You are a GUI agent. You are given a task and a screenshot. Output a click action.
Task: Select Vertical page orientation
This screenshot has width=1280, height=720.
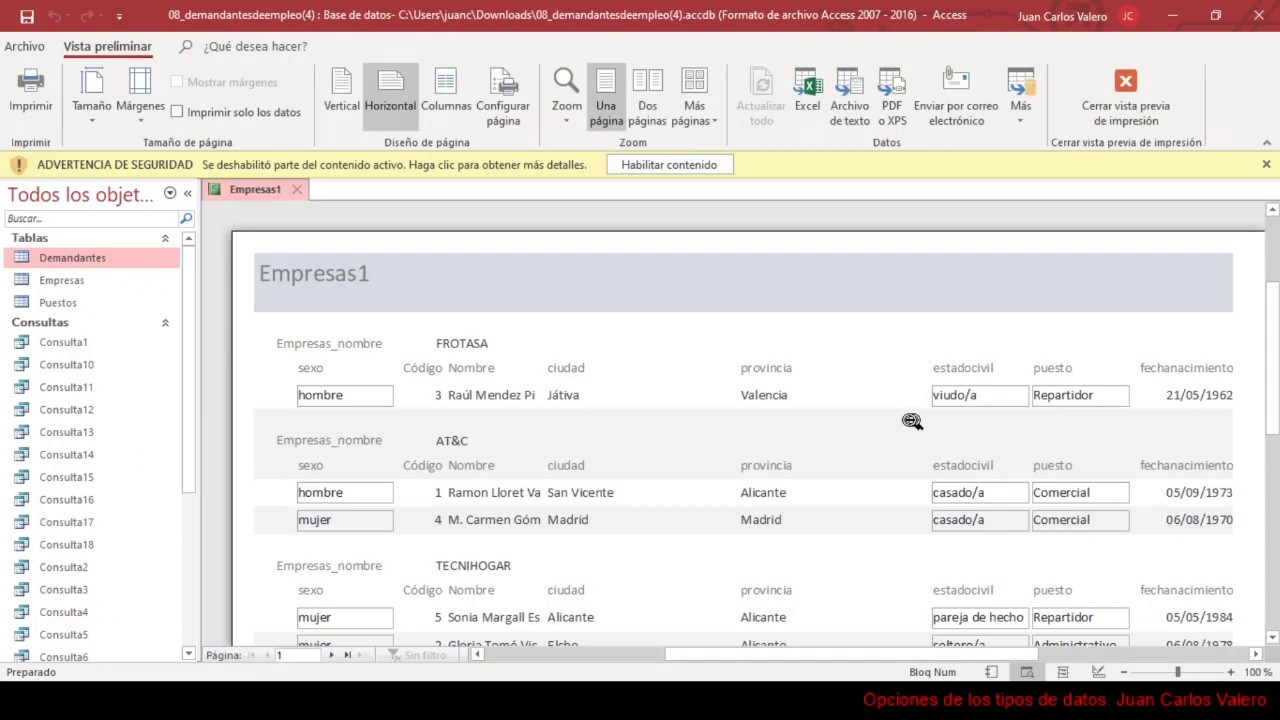[341, 90]
